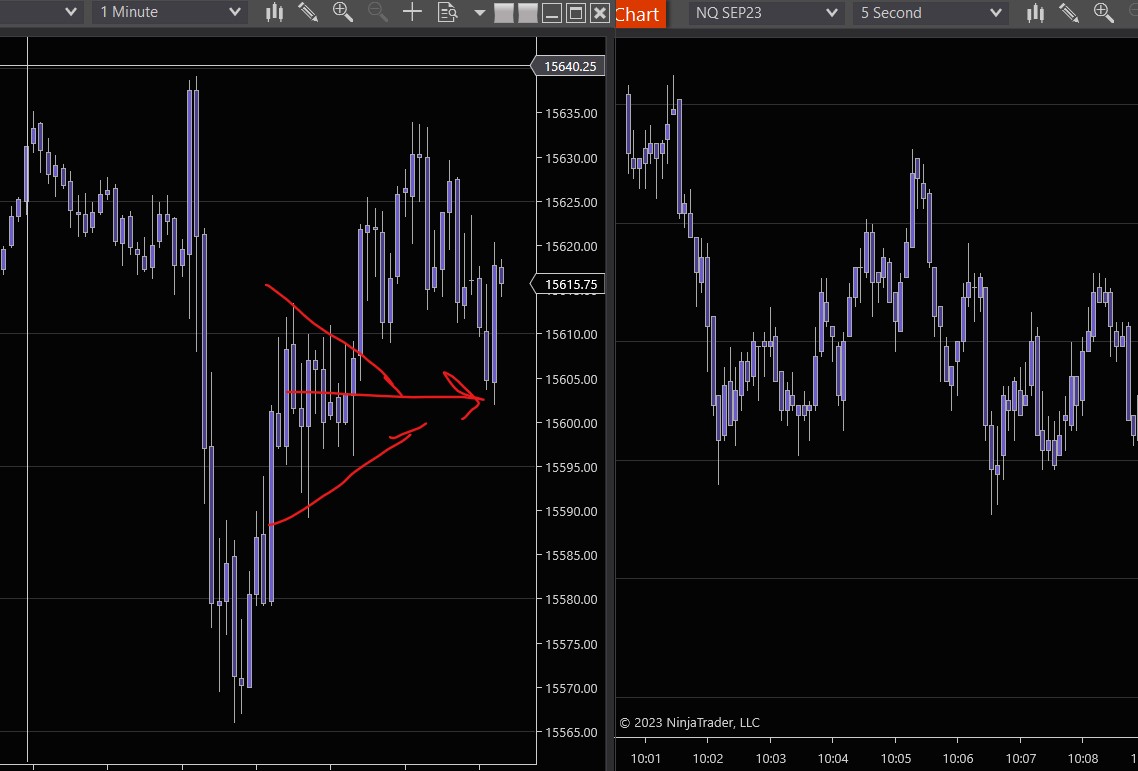Open the Data Box icon in left chart
The height and width of the screenshot is (771, 1138).
(x=448, y=12)
